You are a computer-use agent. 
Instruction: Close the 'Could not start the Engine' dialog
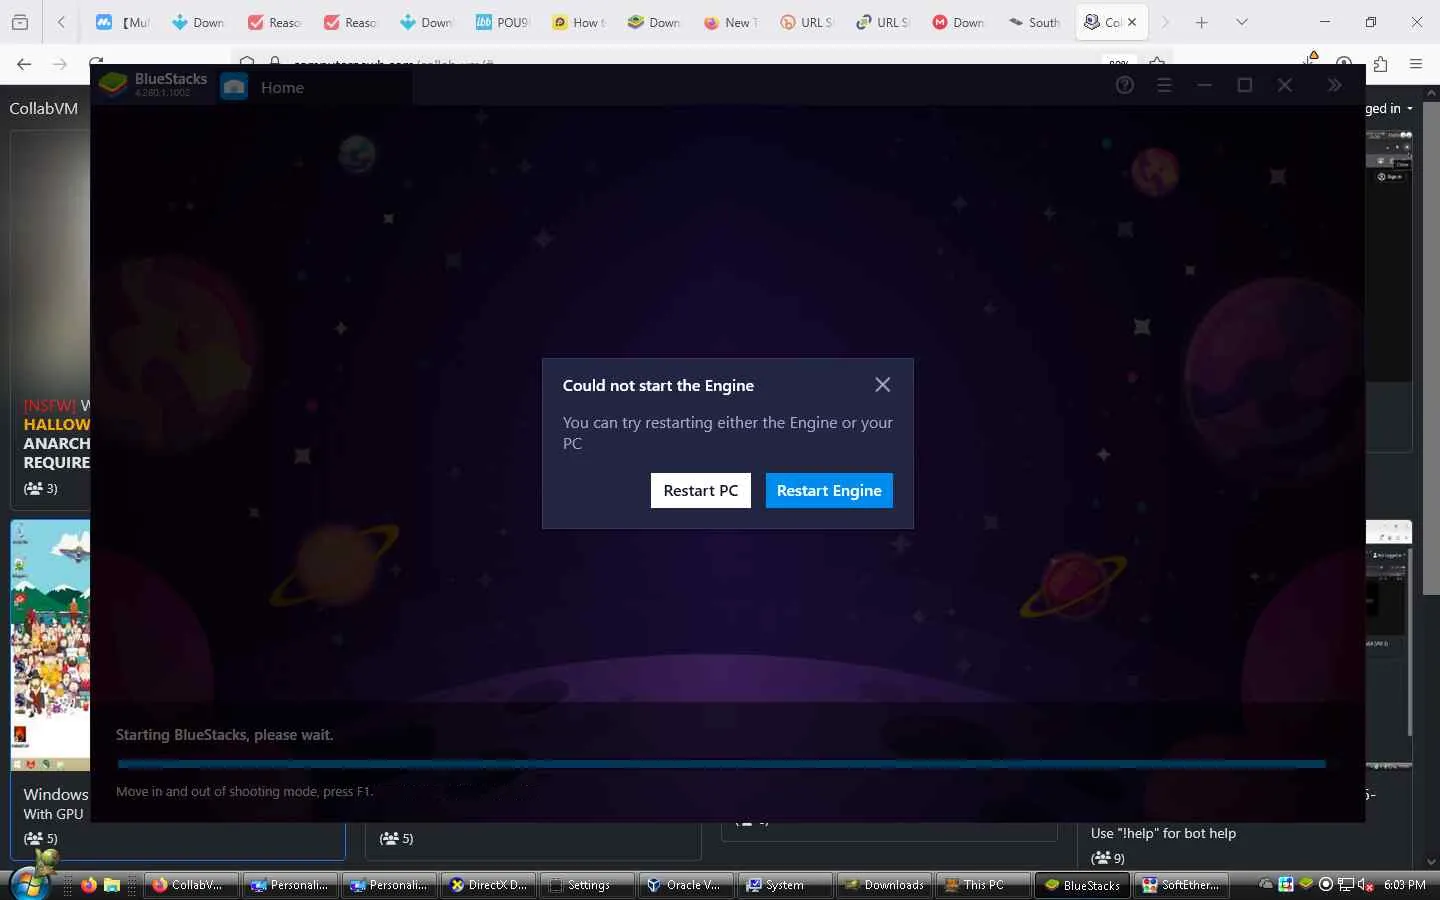(x=882, y=385)
